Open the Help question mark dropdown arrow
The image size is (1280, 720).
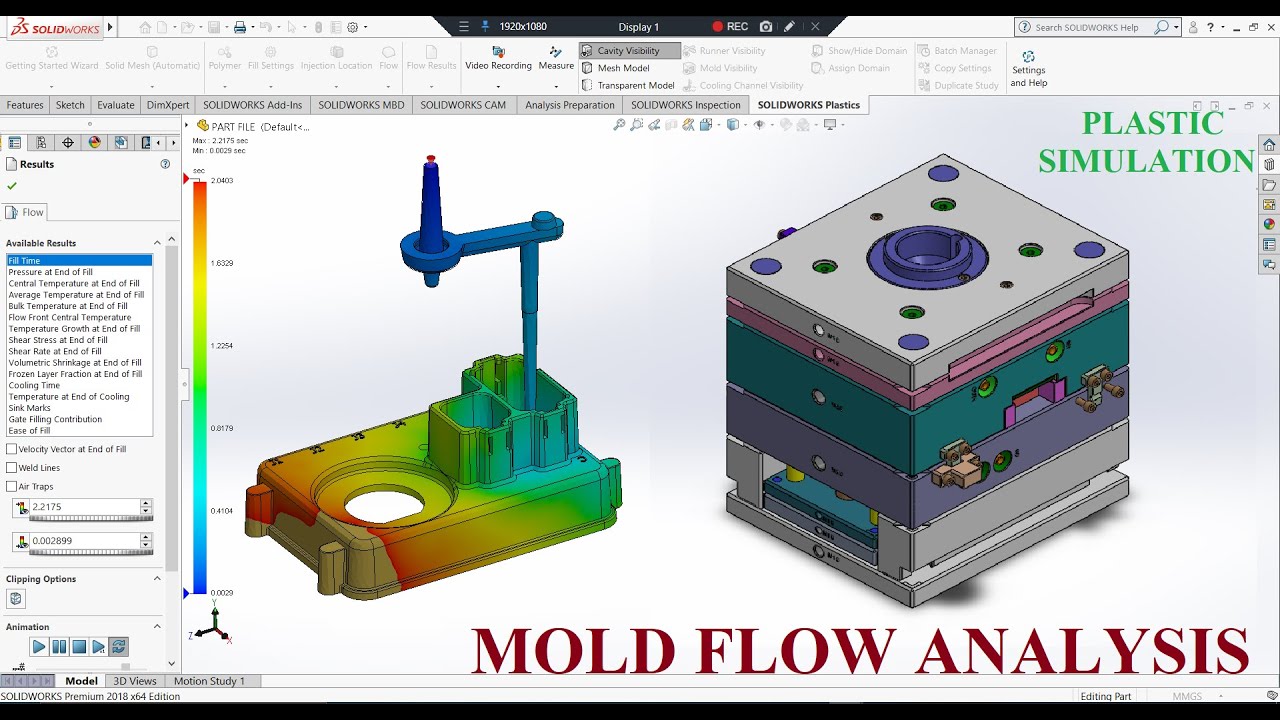(x=1224, y=27)
